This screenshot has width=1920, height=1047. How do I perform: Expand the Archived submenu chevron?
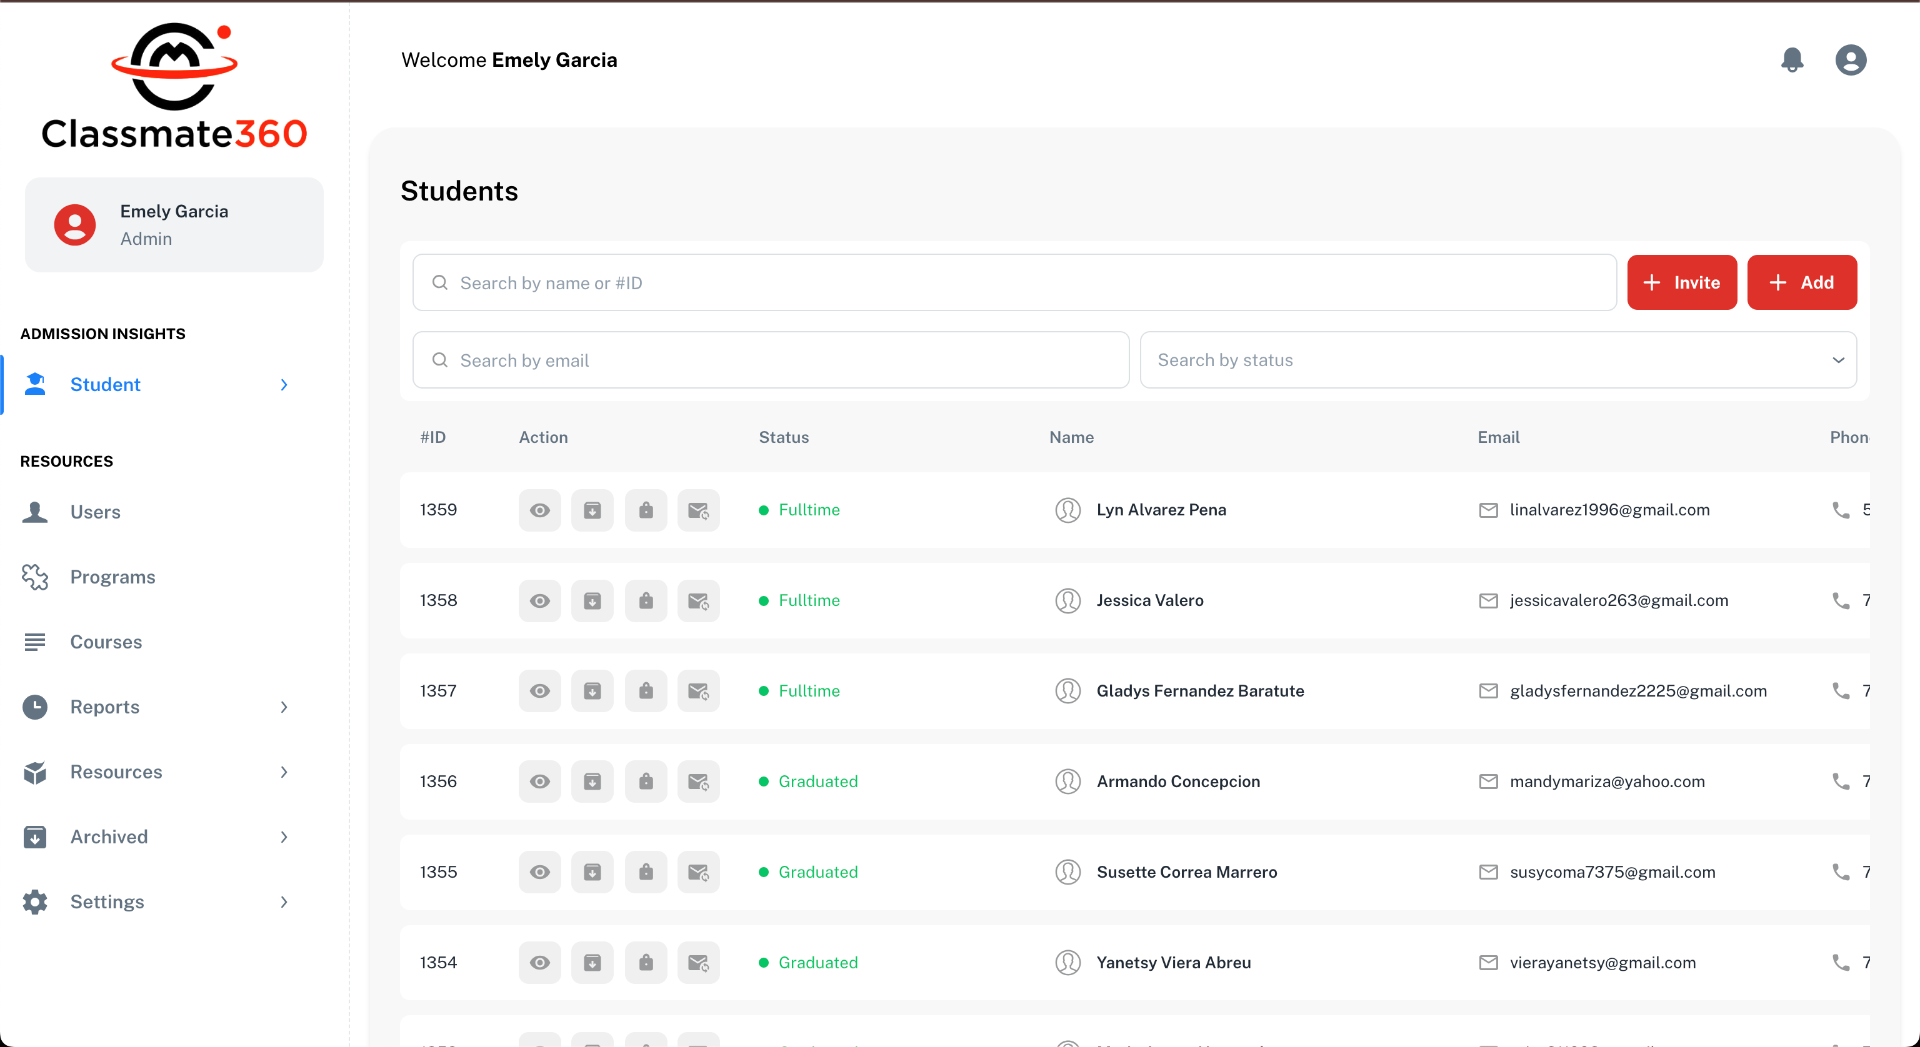(284, 837)
